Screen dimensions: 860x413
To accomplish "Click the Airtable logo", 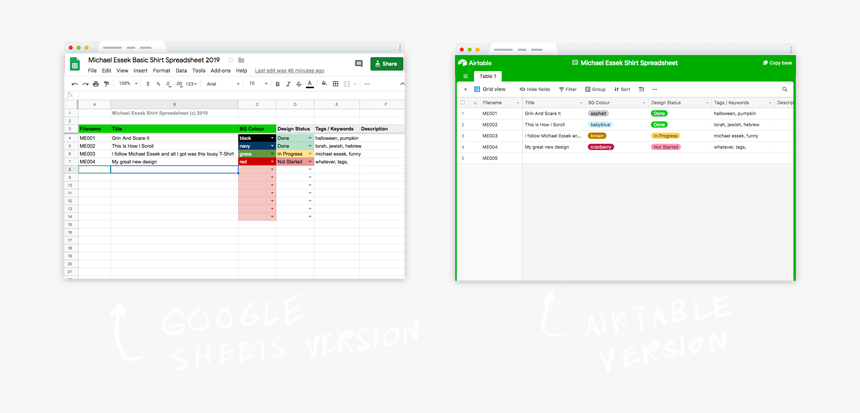I will click(x=475, y=63).
